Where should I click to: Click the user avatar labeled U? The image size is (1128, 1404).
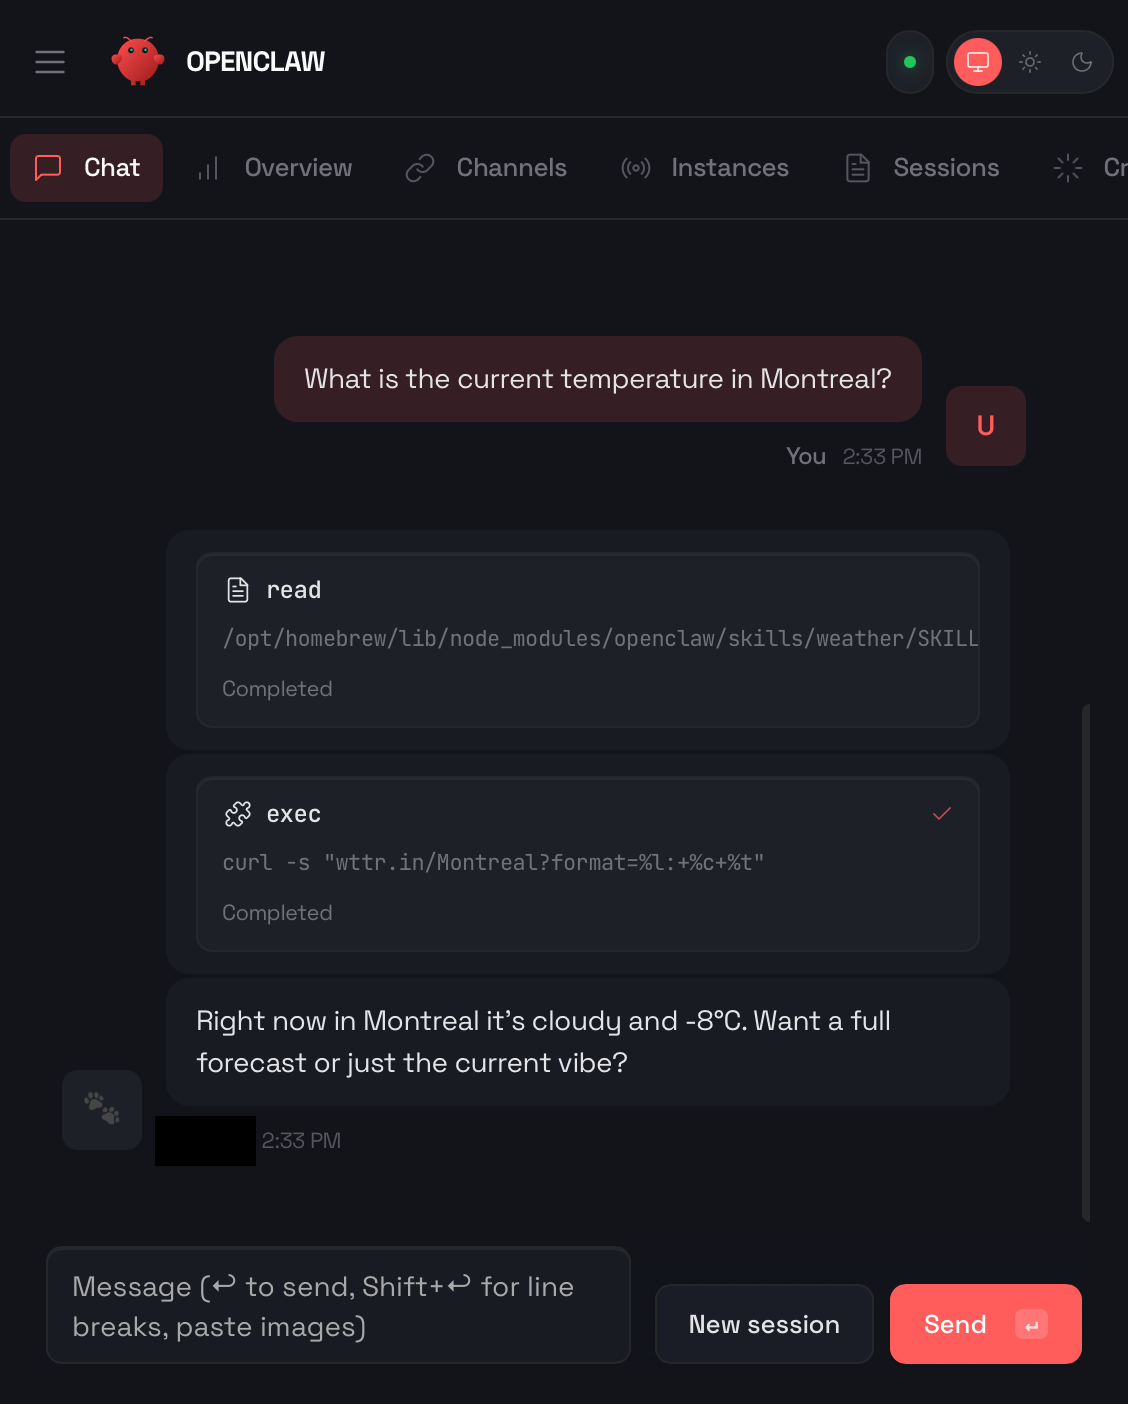coord(985,426)
